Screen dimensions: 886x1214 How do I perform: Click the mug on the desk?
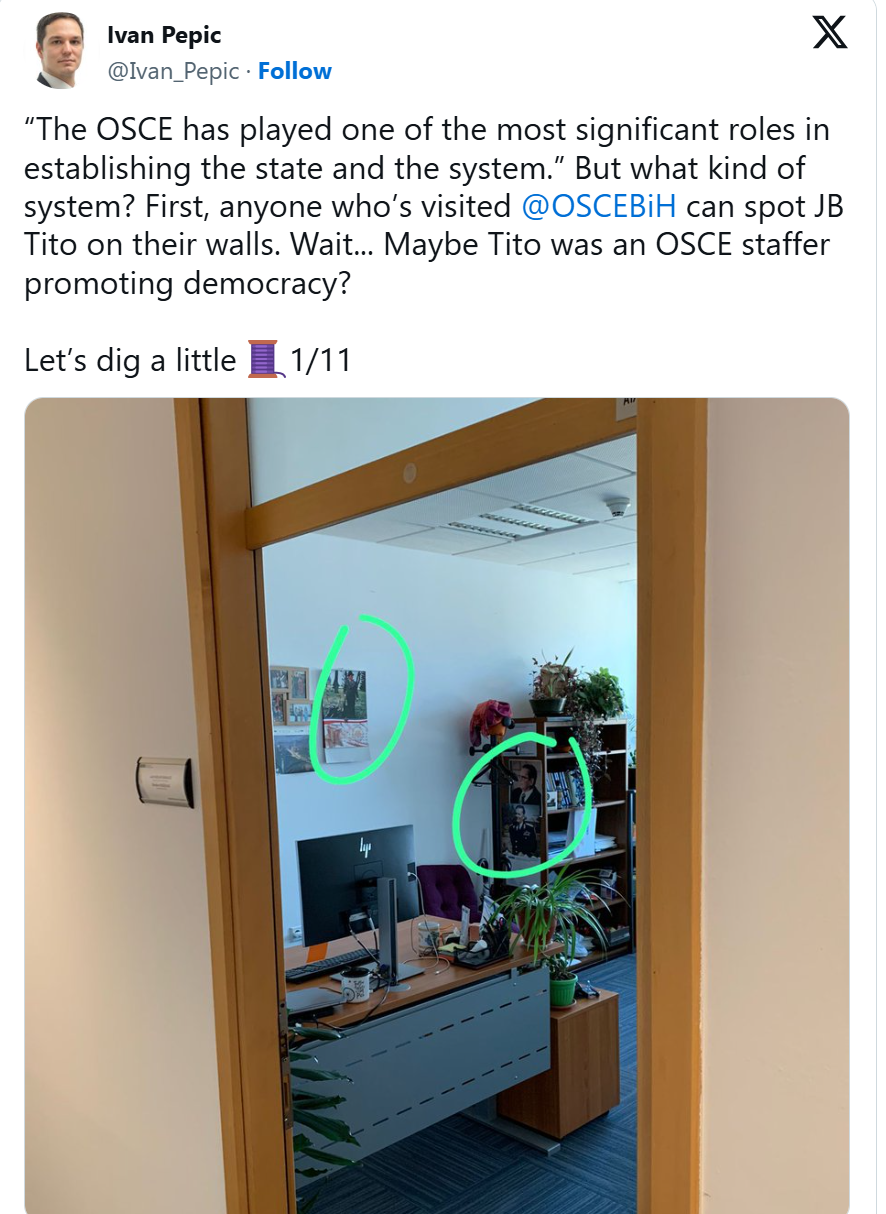pyautogui.click(x=354, y=985)
